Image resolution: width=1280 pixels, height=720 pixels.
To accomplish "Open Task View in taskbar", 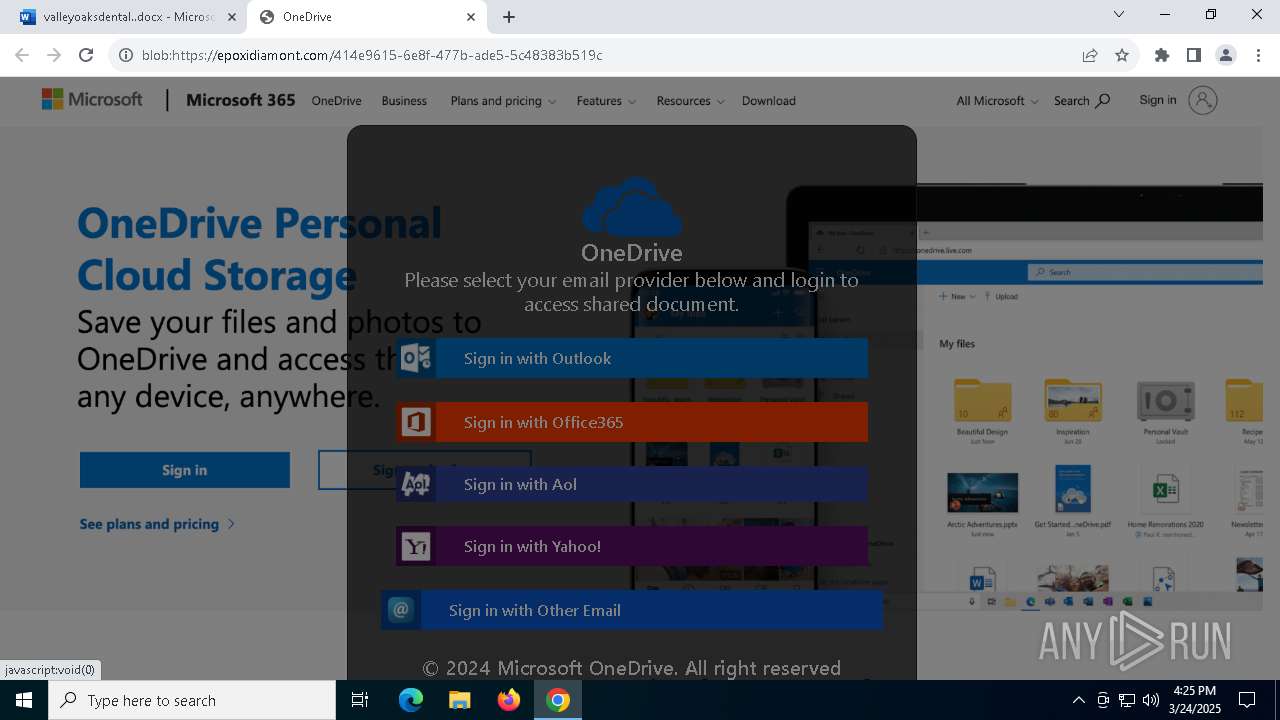I will pyautogui.click(x=360, y=700).
